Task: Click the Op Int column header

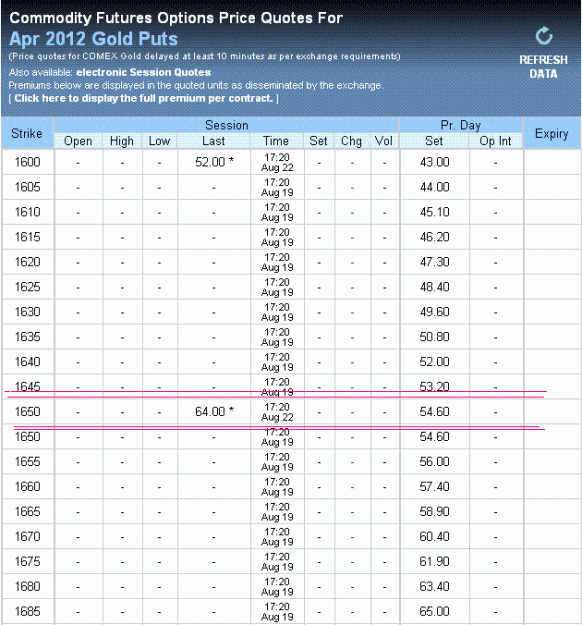Action: click(495, 141)
